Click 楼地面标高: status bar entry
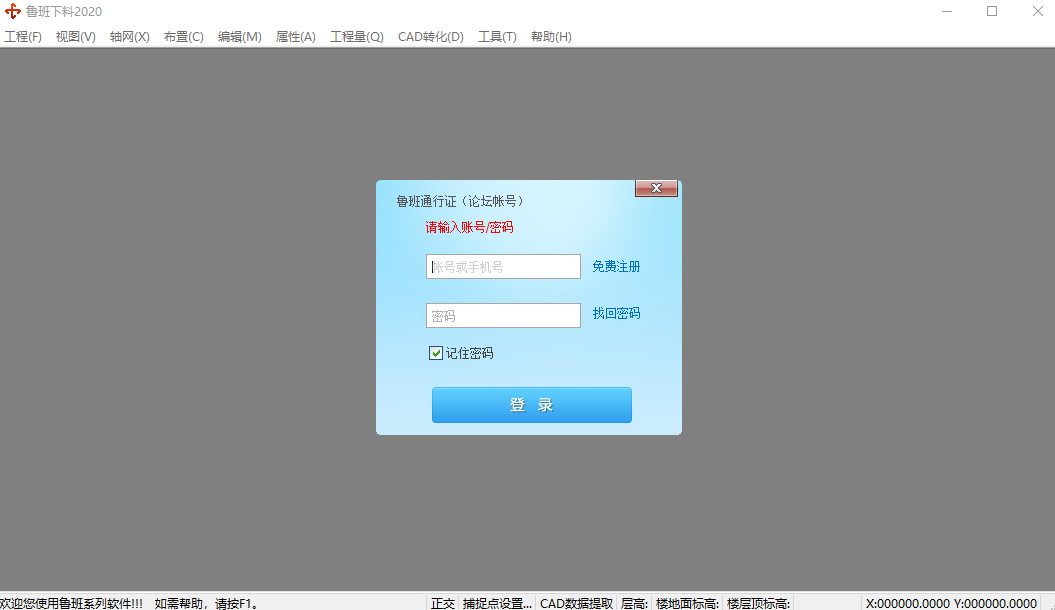 tap(687, 603)
